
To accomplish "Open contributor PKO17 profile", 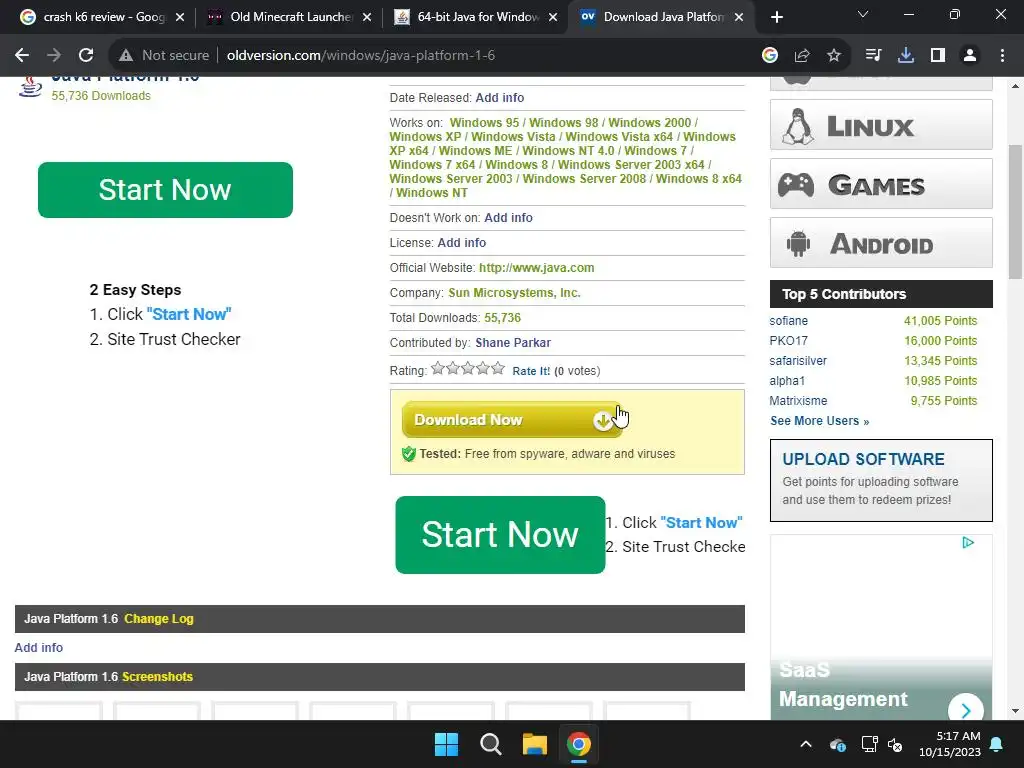I will pos(788,341).
